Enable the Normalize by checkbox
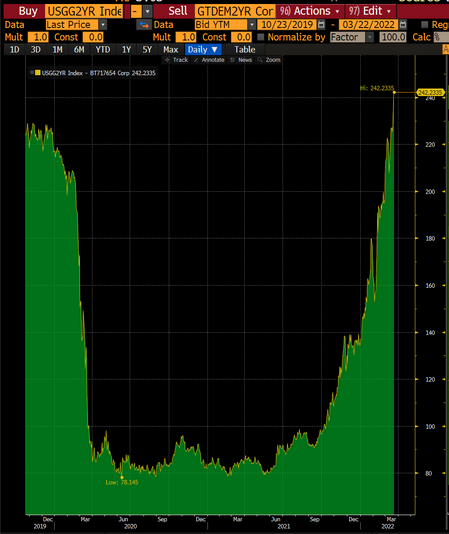This screenshot has width=449, height=534. [x=261, y=37]
